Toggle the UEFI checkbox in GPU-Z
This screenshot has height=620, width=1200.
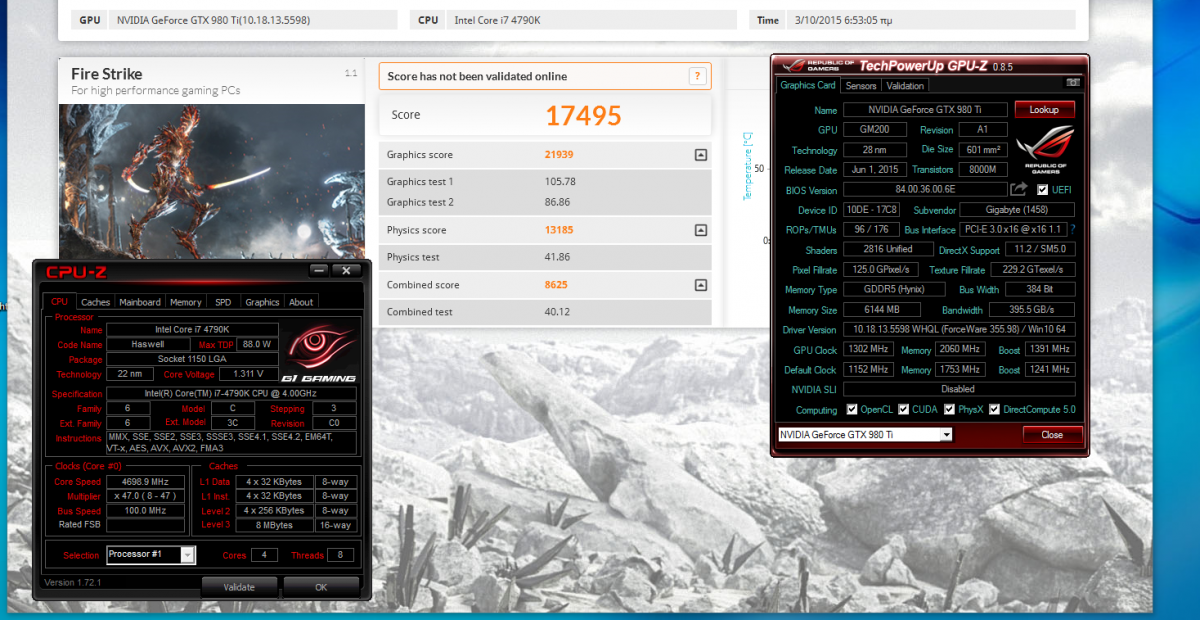coord(1043,190)
